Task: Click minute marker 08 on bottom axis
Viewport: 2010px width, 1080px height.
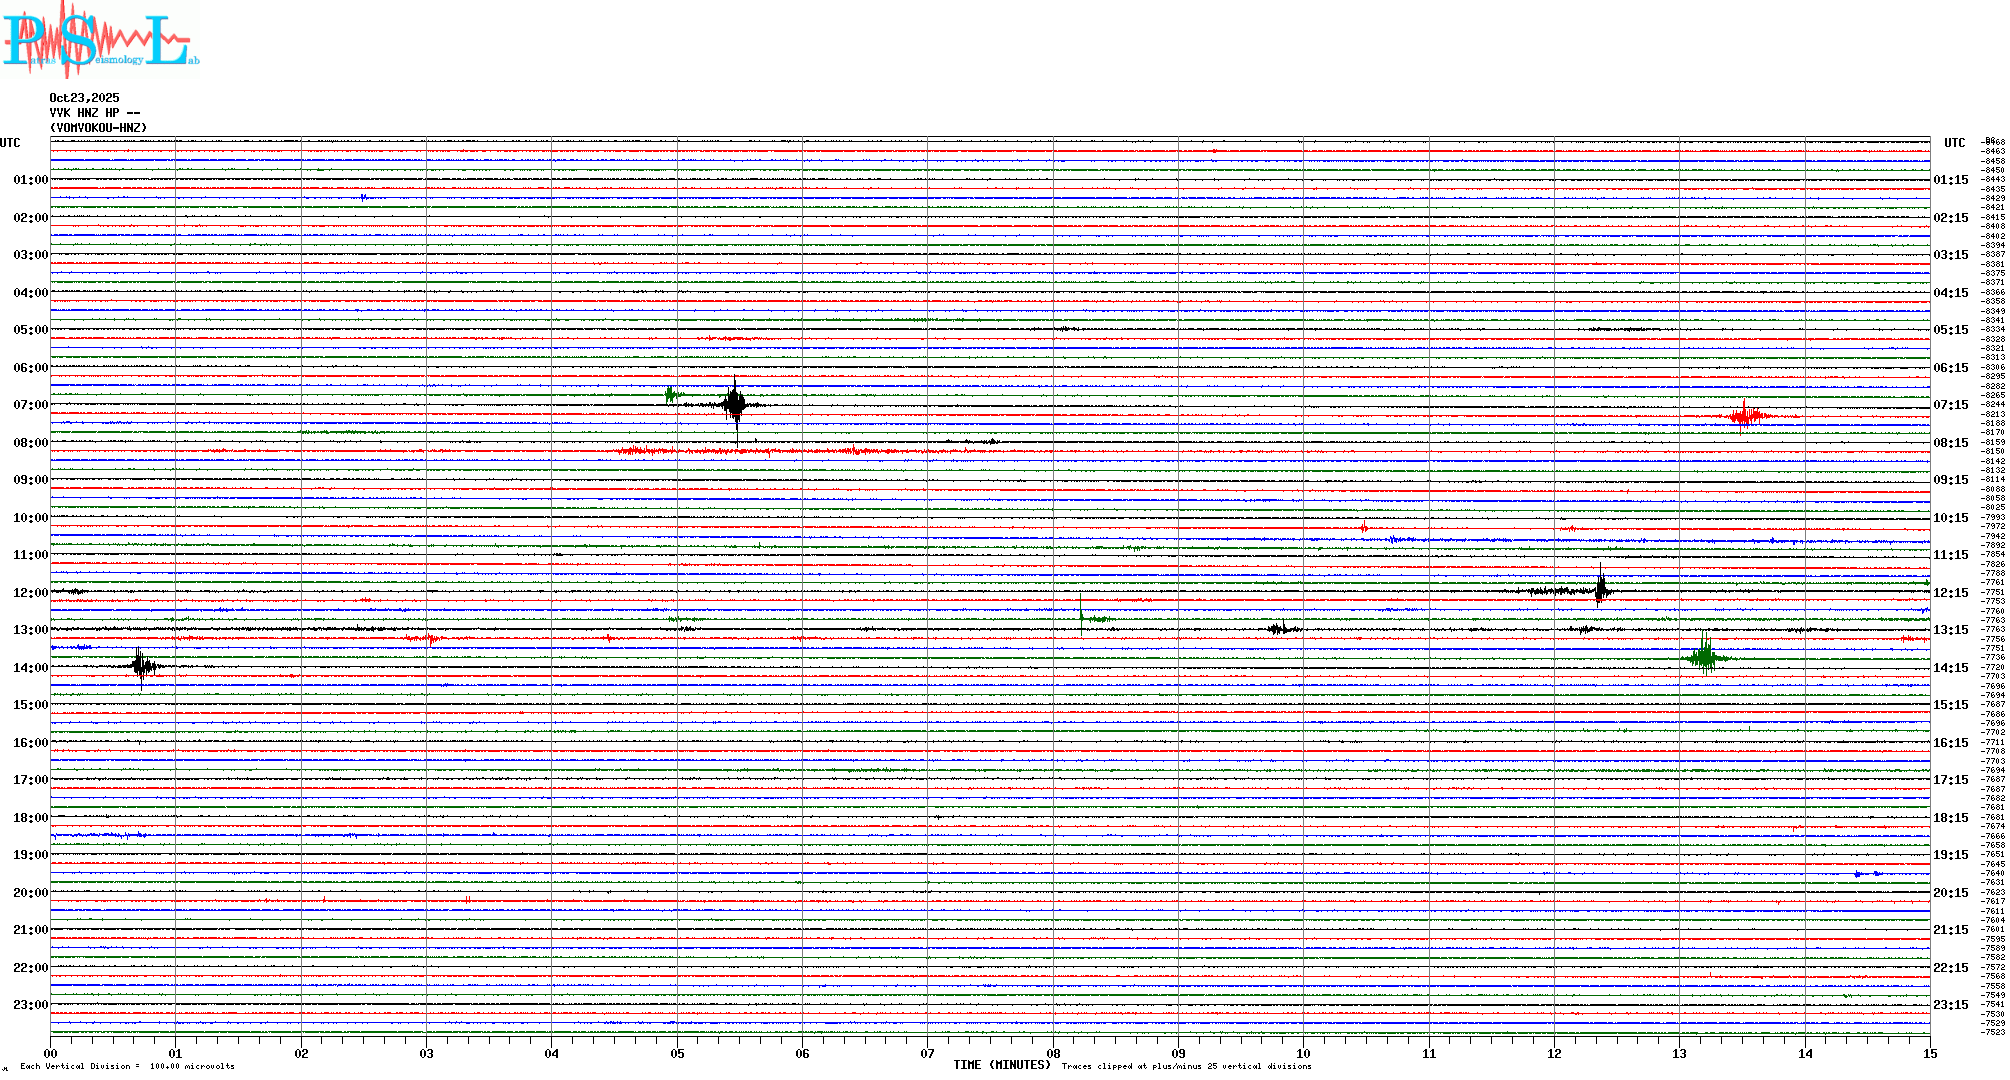Action: coord(1053,1053)
